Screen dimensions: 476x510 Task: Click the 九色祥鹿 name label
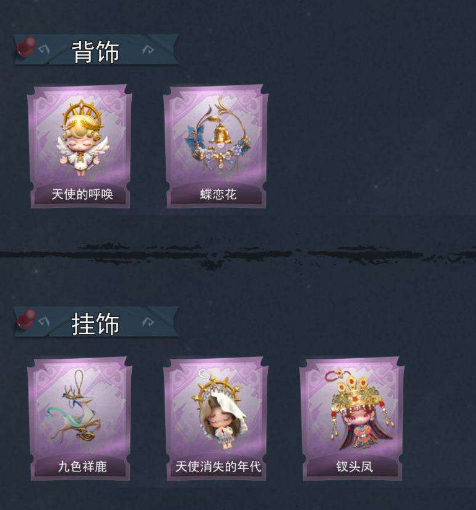tap(82, 467)
